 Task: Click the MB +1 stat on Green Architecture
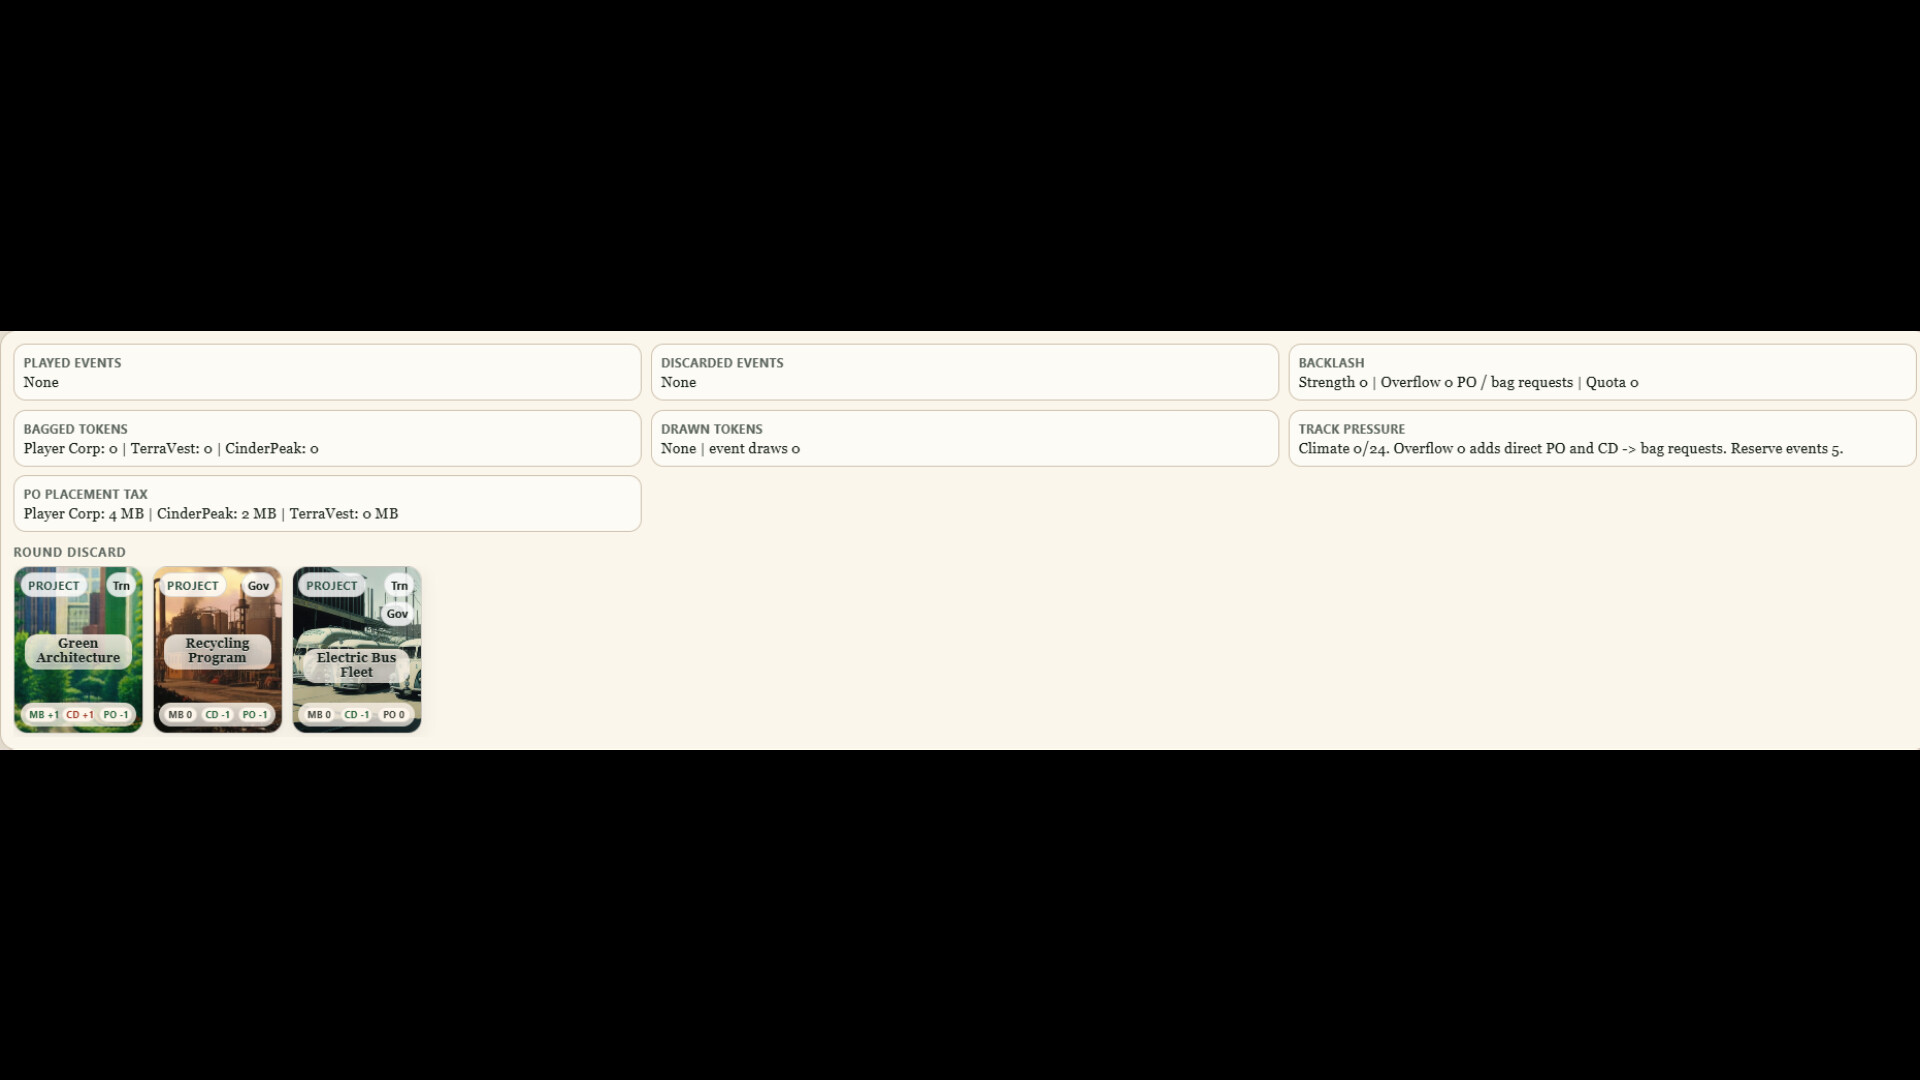point(44,715)
